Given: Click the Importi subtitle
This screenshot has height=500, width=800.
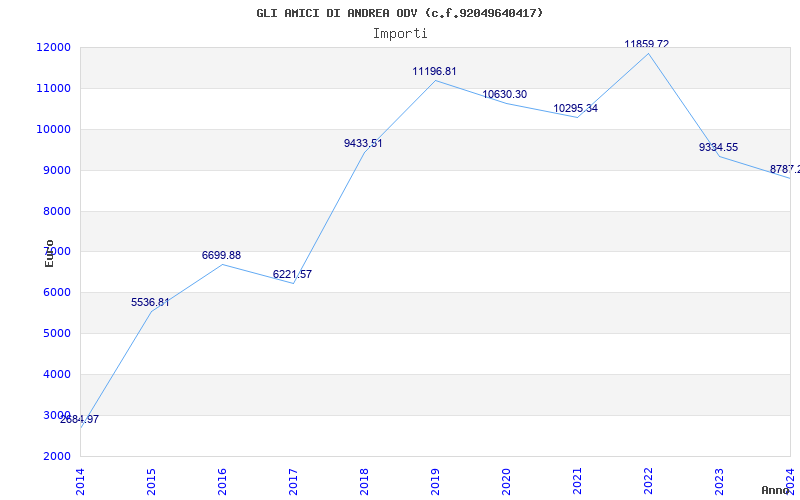Looking at the screenshot, I should tap(400, 34).
